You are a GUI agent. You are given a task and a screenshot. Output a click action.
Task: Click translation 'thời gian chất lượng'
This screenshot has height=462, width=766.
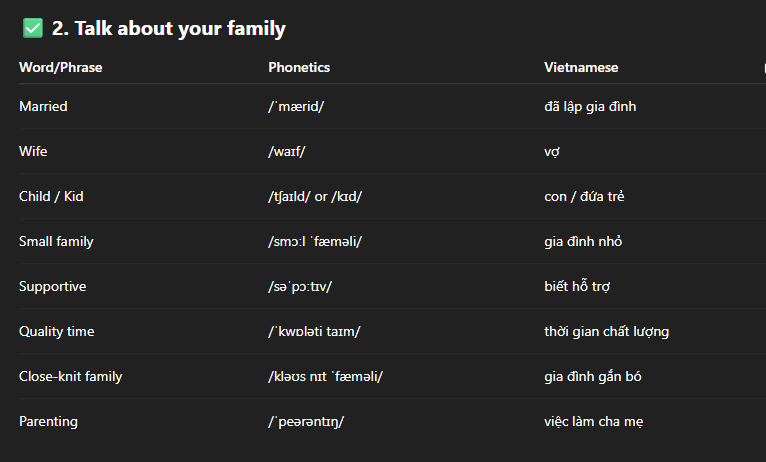[x=607, y=332]
